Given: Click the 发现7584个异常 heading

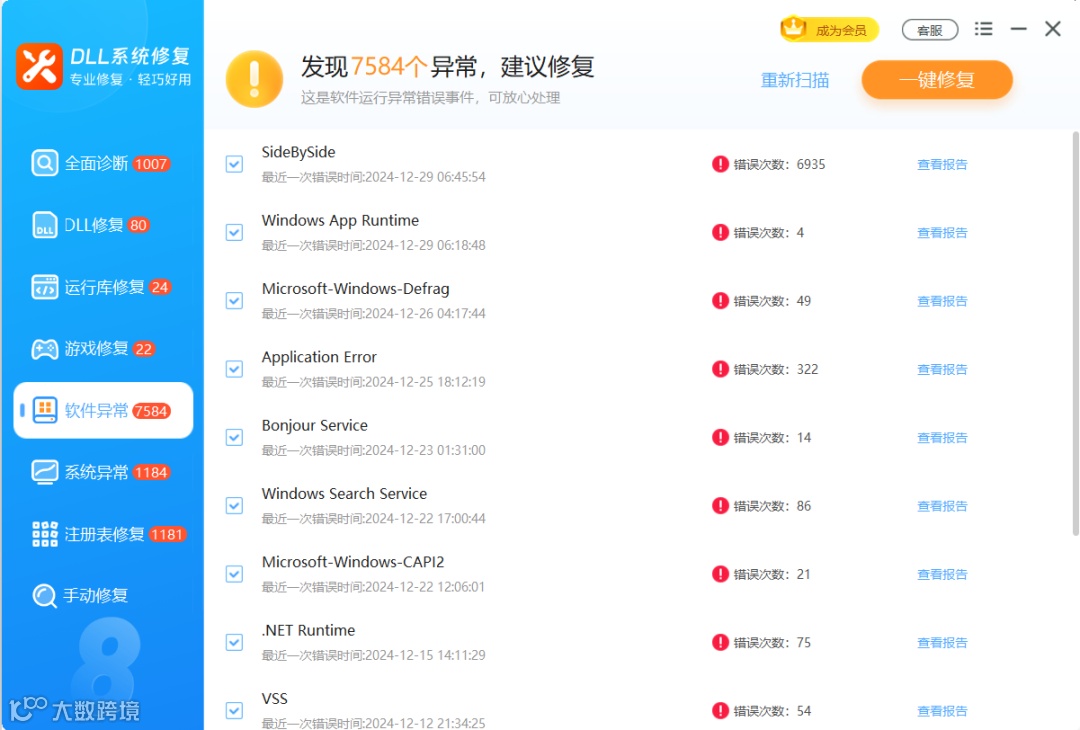Looking at the screenshot, I should [x=447, y=67].
